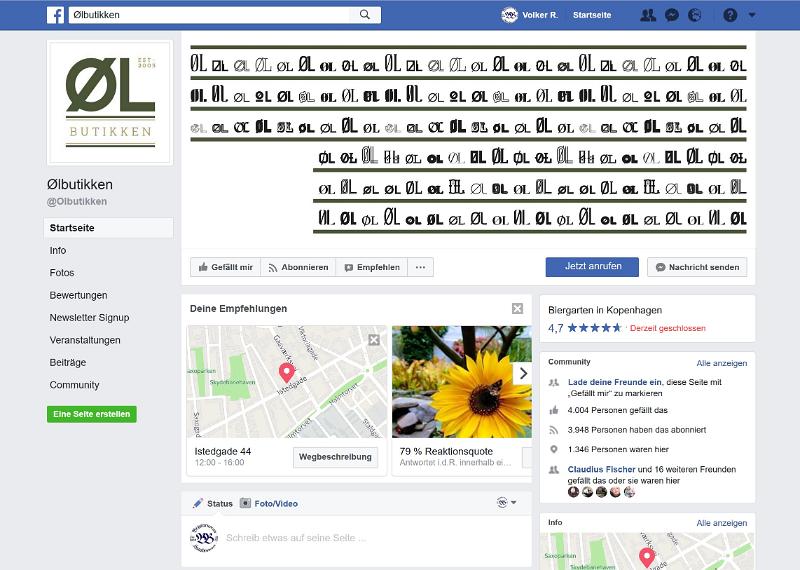Click the Istedgade 44 address text

[x=222, y=451]
